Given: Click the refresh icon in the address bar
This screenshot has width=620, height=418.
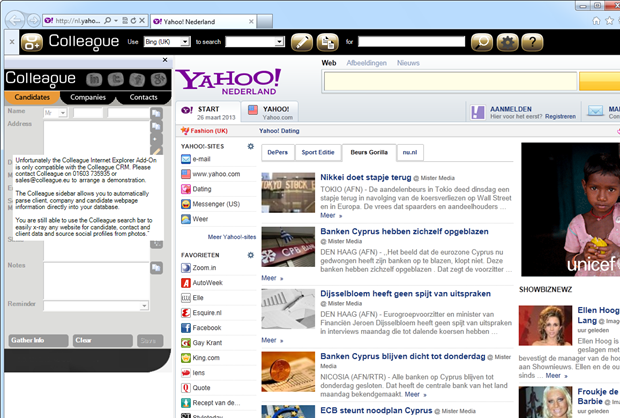Looking at the screenshot, I should [x=133, y=20].
